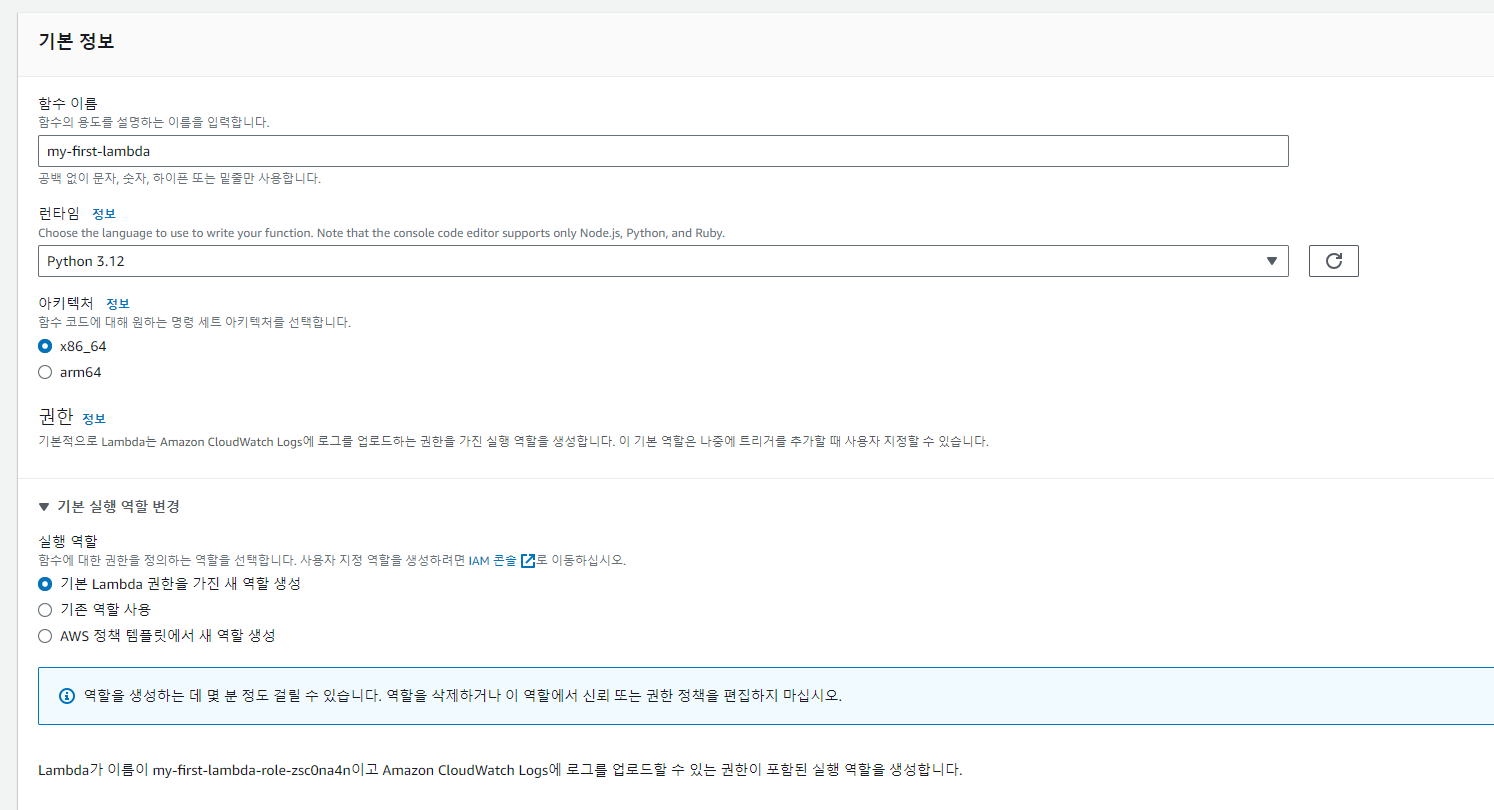Screen dimensions: 1494x810
Task: Click the info icon in the blue notice box
Action: pyautogui.click(x=67, y=696)
